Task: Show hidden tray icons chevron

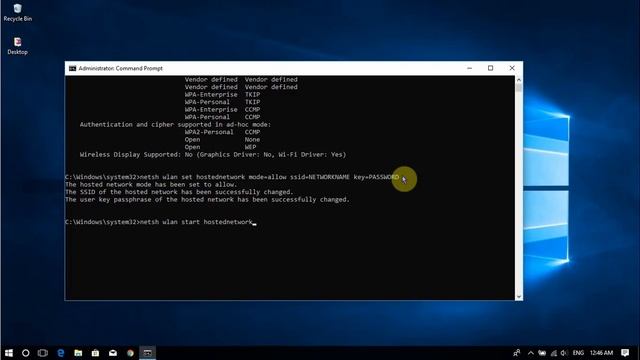Action: click(530, 353)
